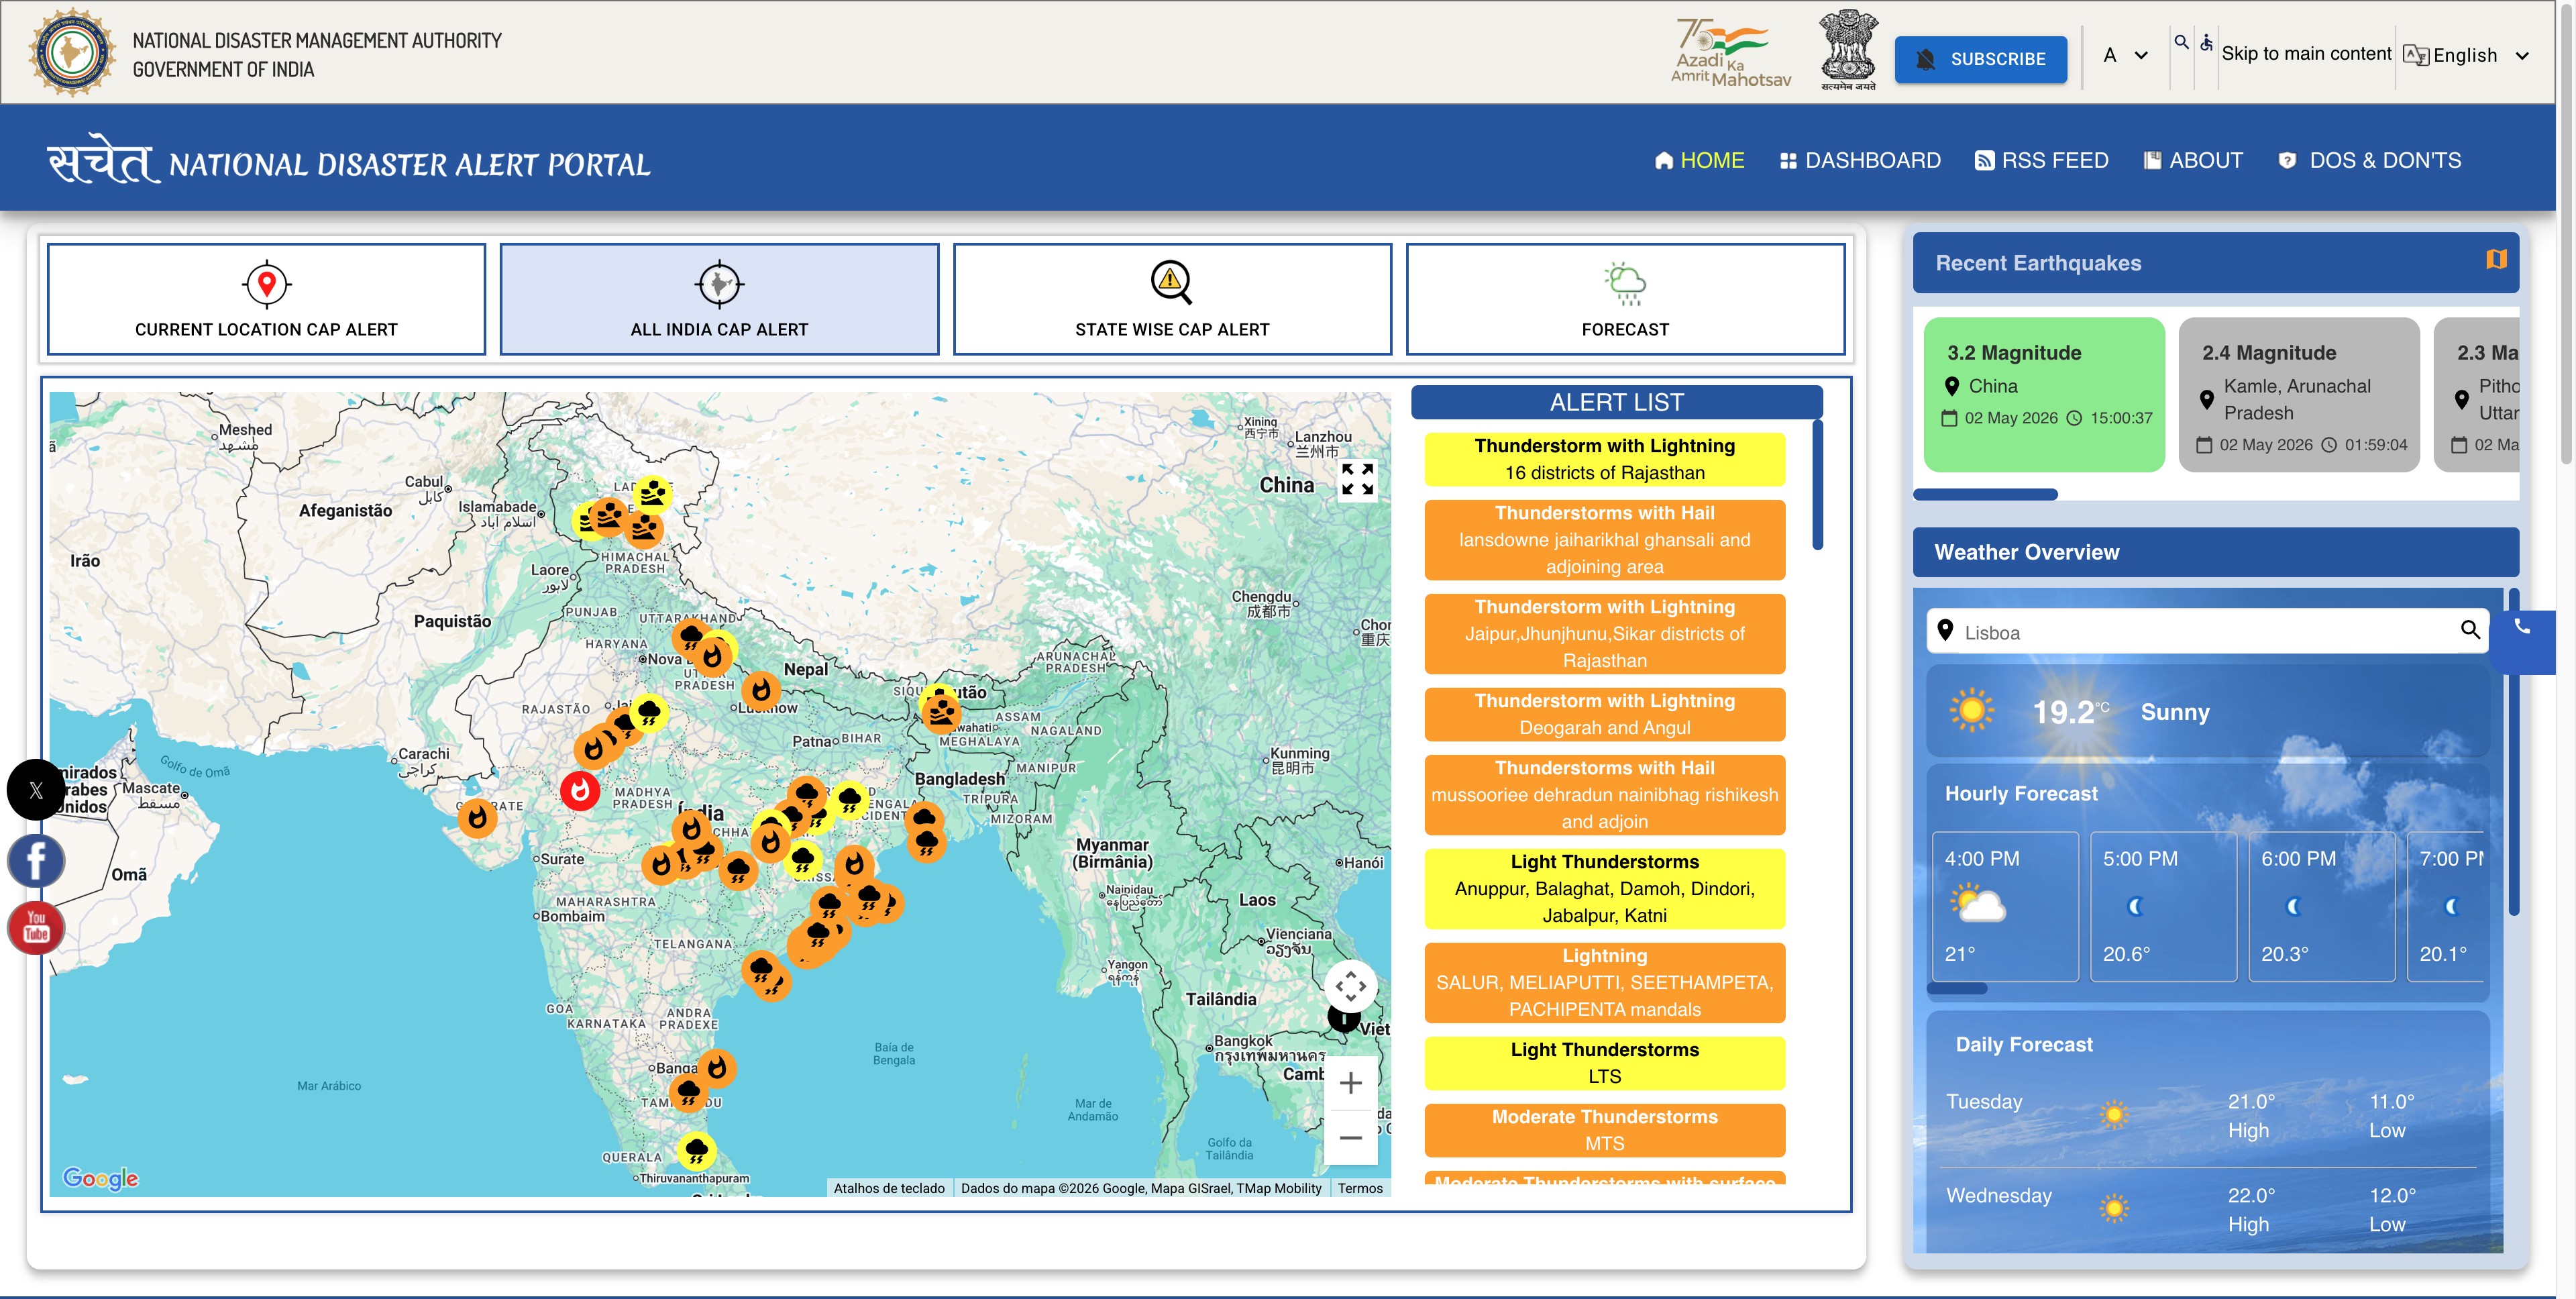This screenshot has height=1299, width=2576.
Task: Open DOS & DON'TS menu item
Action: pyautogui.click(x=2369, y=160)
